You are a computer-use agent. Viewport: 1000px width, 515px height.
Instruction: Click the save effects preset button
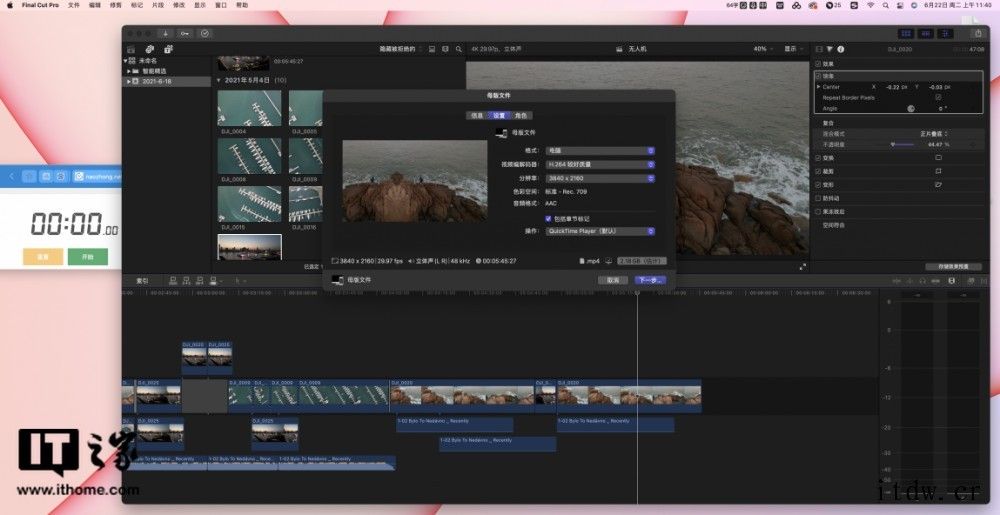pyautogui.click(x=955, y=266)
